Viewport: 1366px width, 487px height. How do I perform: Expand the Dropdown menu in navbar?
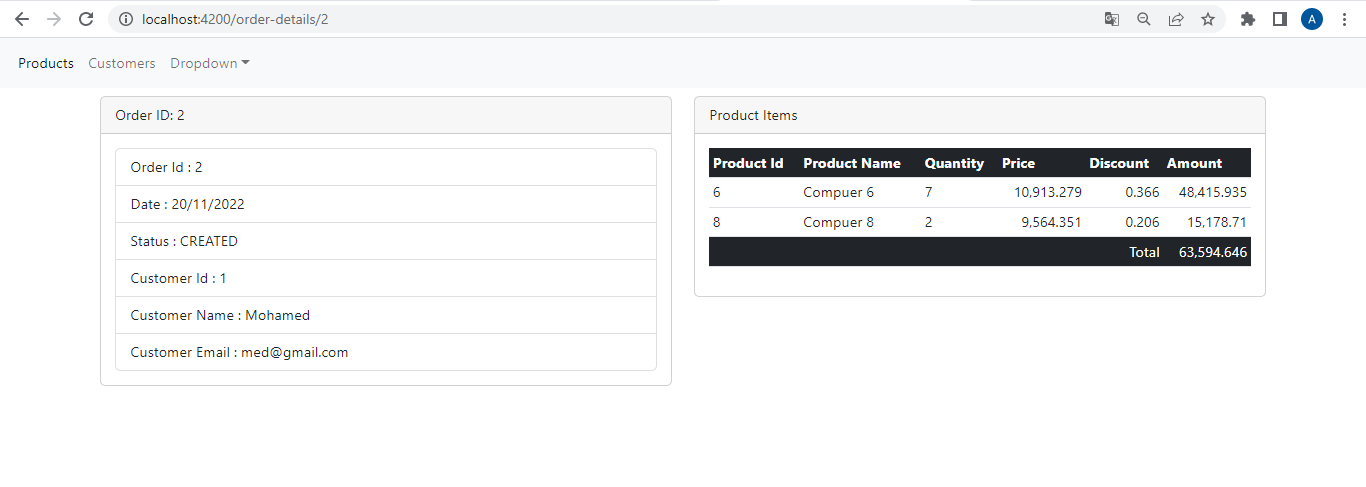pyautogui.click(x=210, y=63)
